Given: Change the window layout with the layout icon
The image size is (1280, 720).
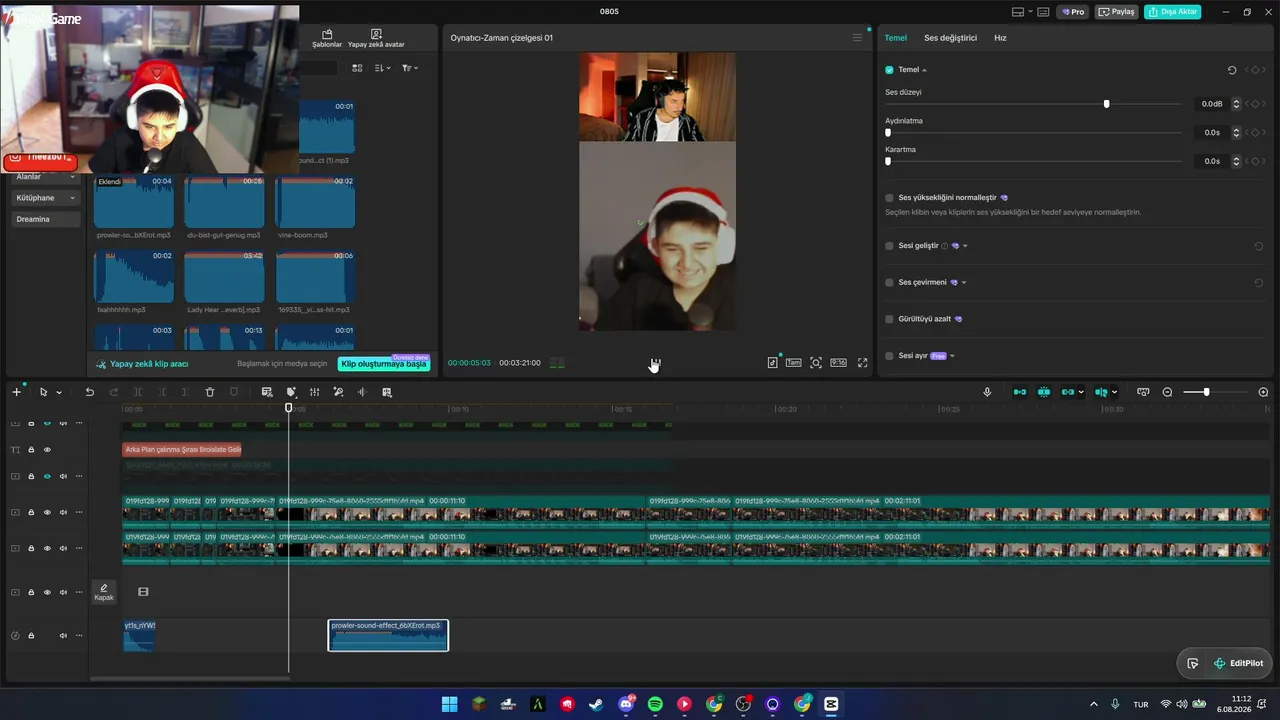Looking at the screenshot, I should click(1018, 12).
